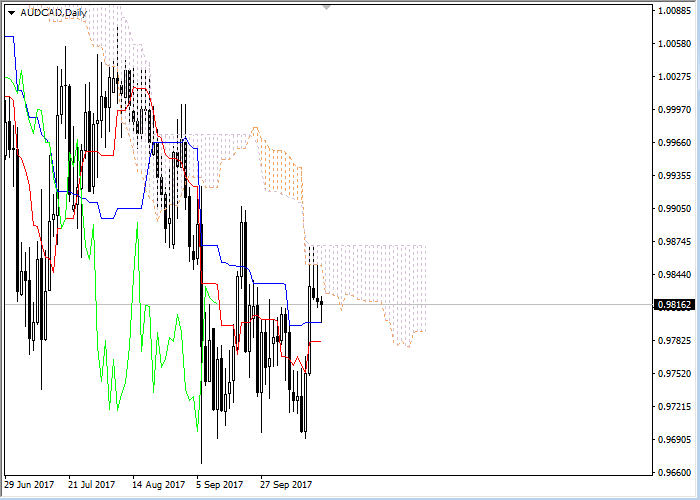Click price level 0.99660 on the scale

(675, 142)
